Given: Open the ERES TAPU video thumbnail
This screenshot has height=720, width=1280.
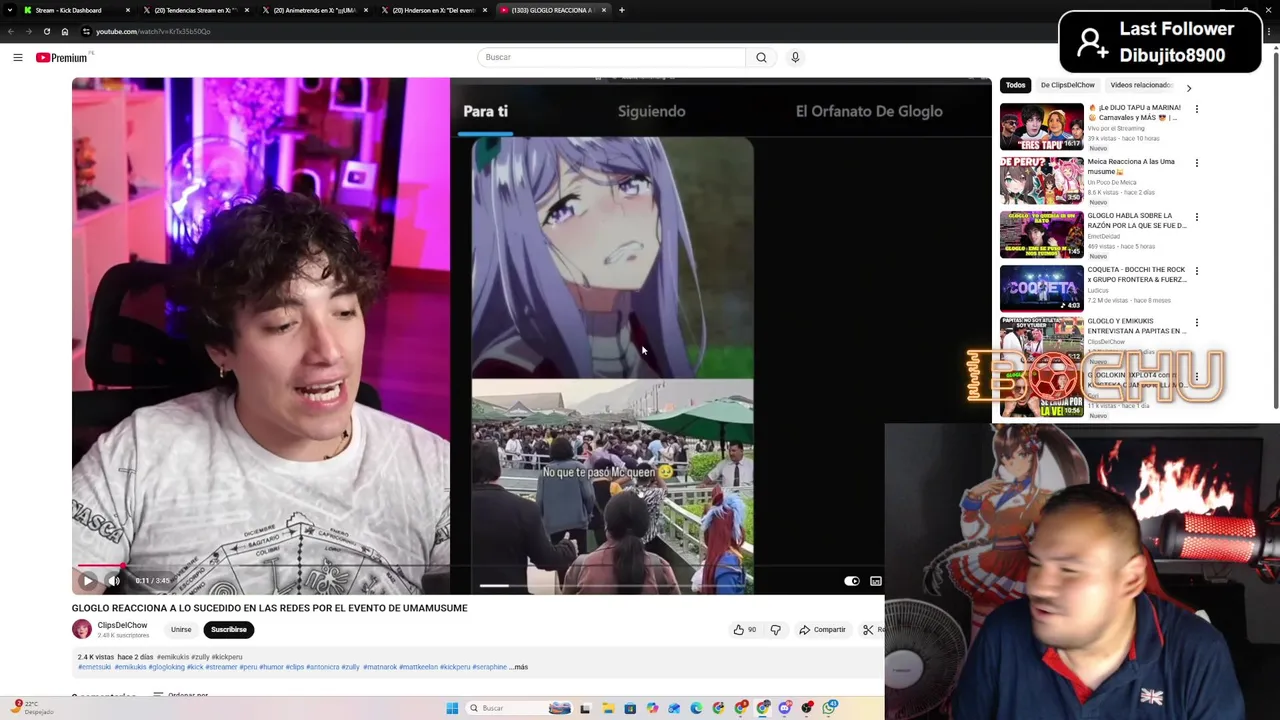Looking at the screenshot, I should click(x=1041, y=126).
